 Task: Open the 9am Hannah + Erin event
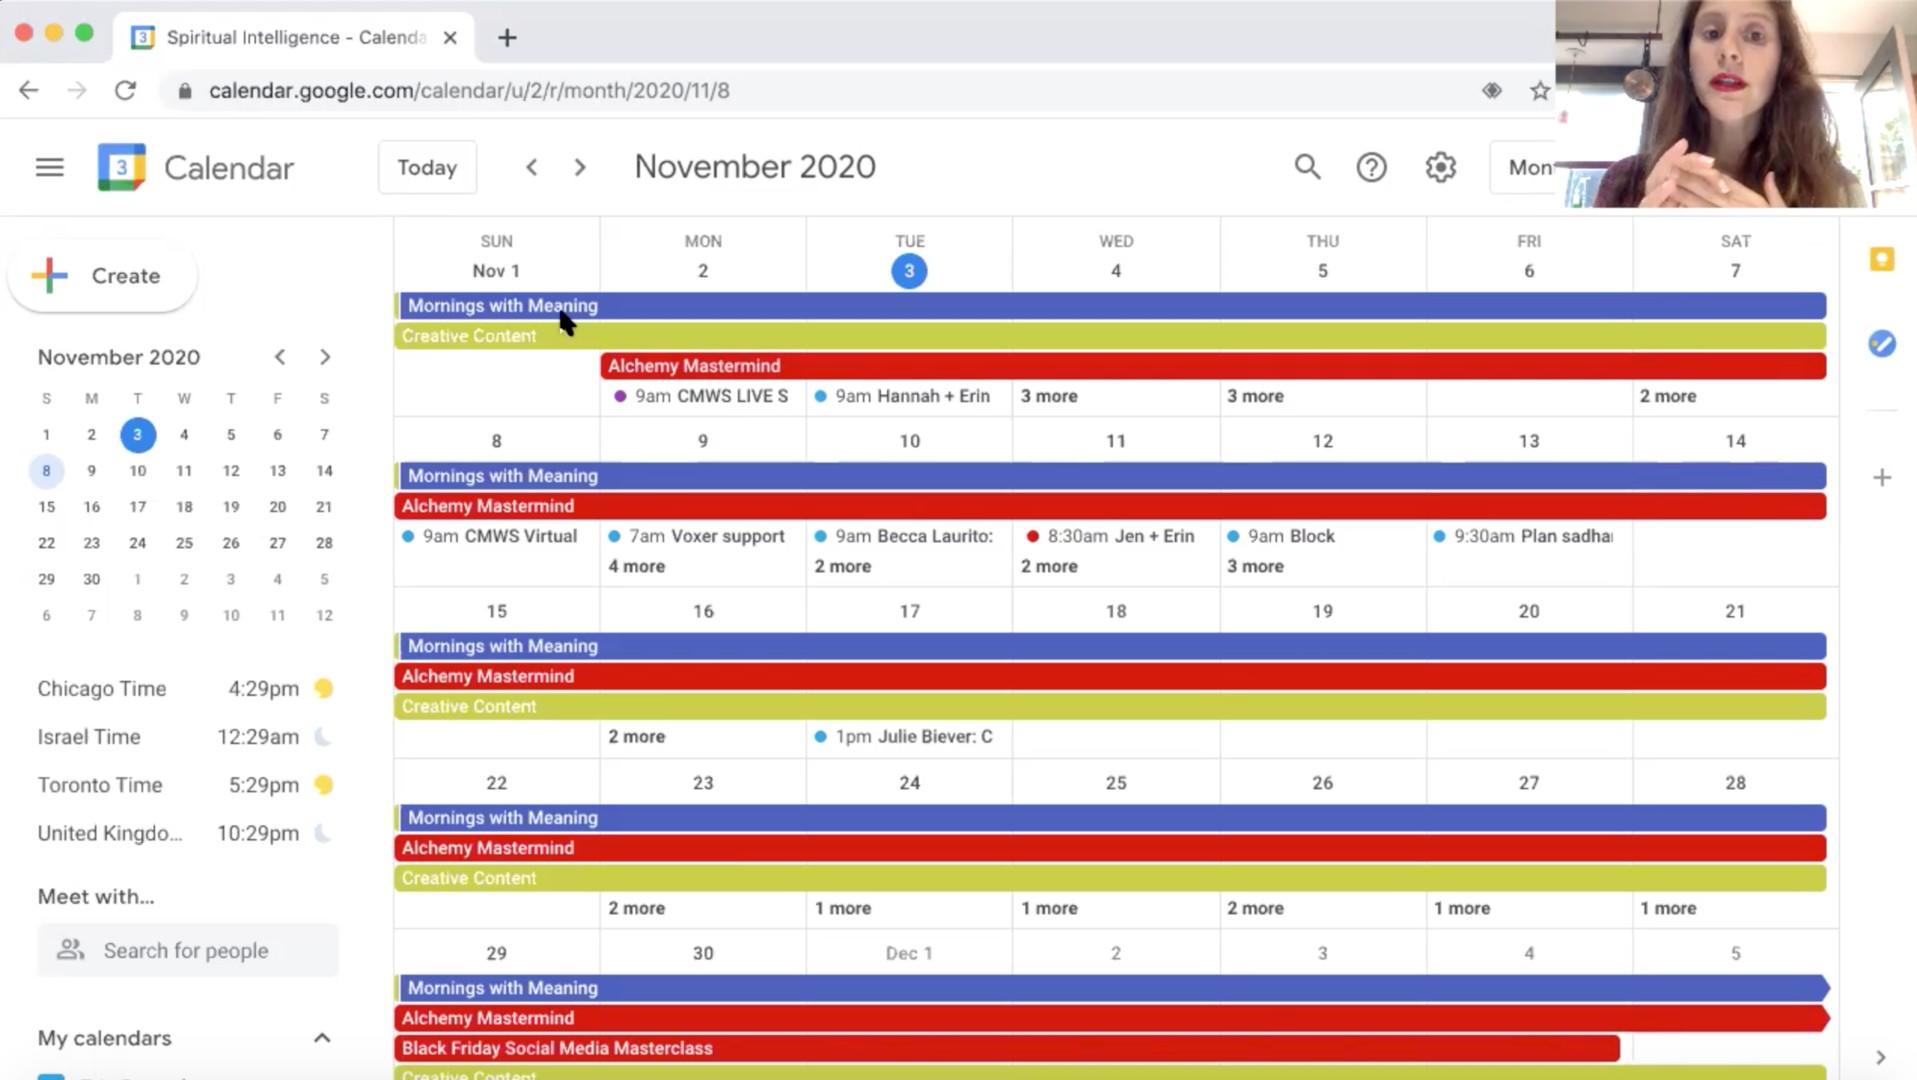tap(909, 396)
